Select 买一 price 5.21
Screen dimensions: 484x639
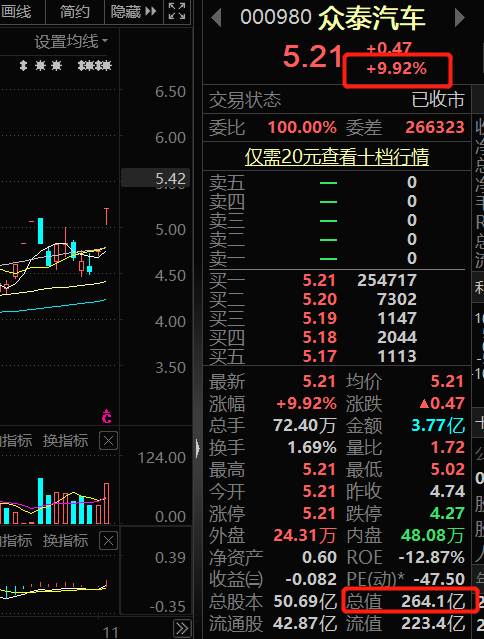[319, 280]
